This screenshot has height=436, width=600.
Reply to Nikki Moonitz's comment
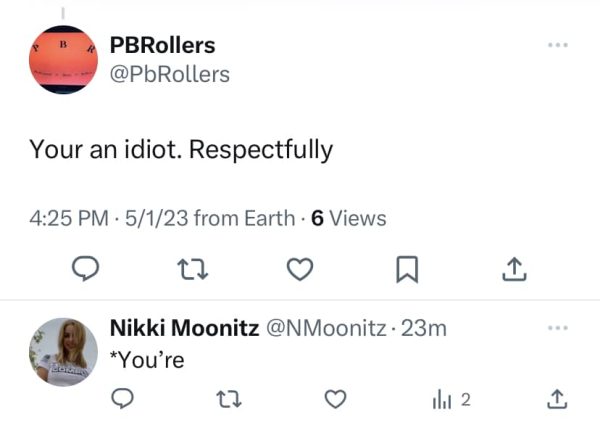pyautogui.click(x=122, y=399)
